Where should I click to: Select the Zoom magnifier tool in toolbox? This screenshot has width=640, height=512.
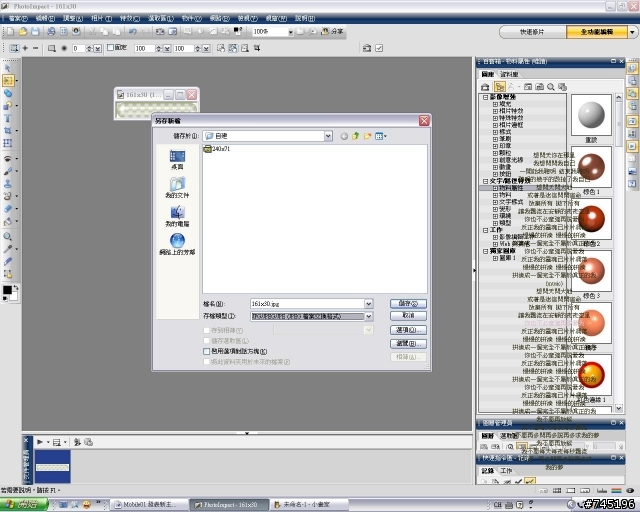[8, 236]
